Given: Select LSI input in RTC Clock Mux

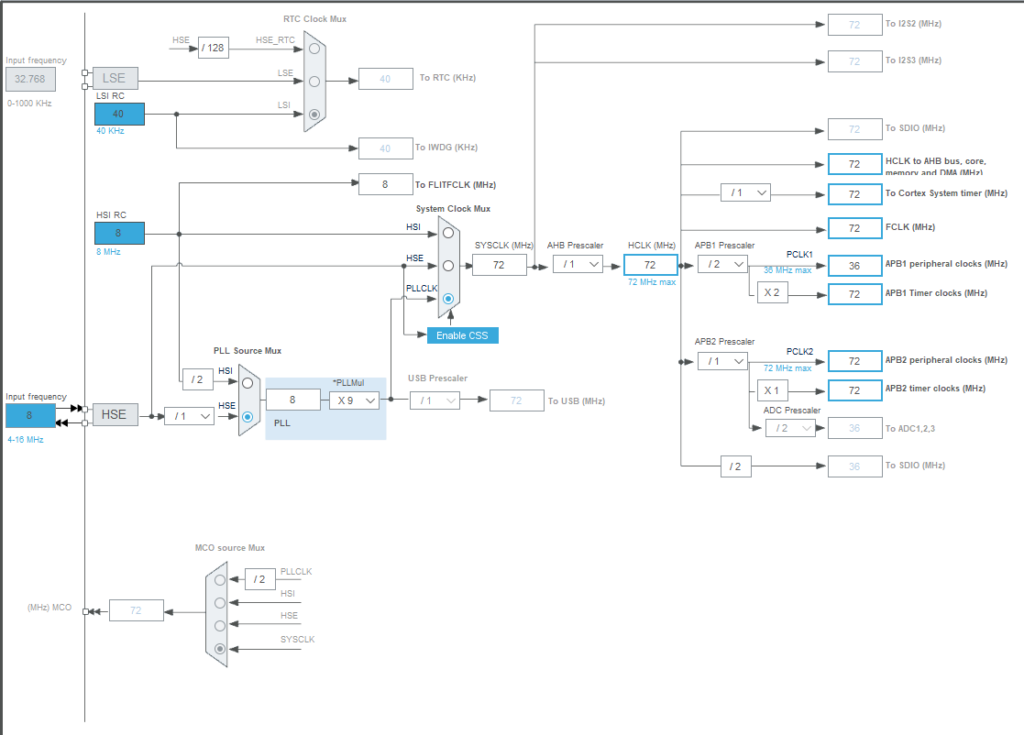Looking at the screenshot, I should coord(314,114).
